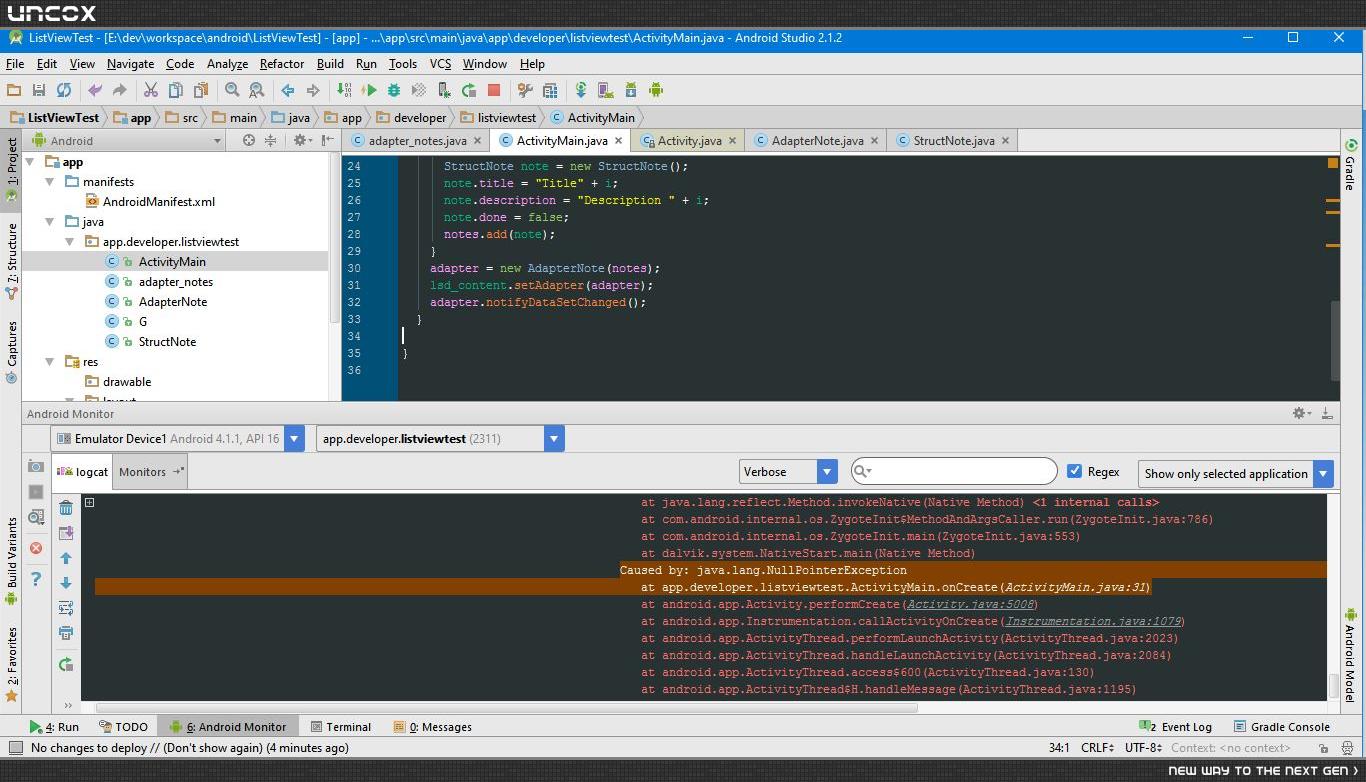Click the Navigate Forward arrow icon
The image size is (1366, 782).
[x=312, y=90]
